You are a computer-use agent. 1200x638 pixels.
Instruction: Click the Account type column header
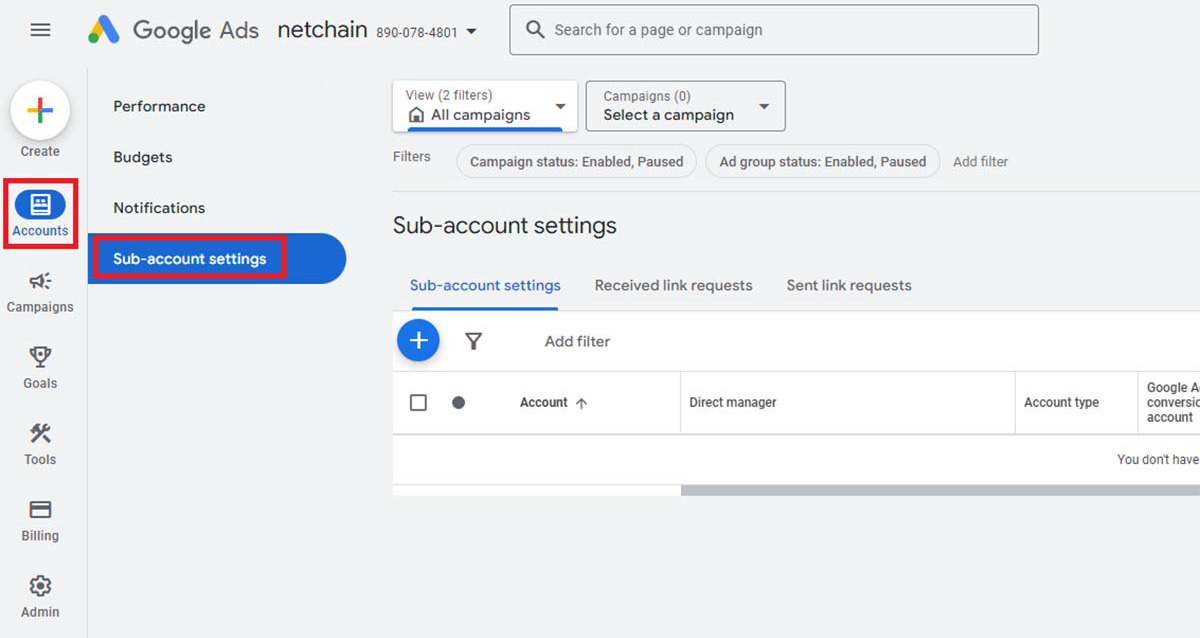(1061, 403)
